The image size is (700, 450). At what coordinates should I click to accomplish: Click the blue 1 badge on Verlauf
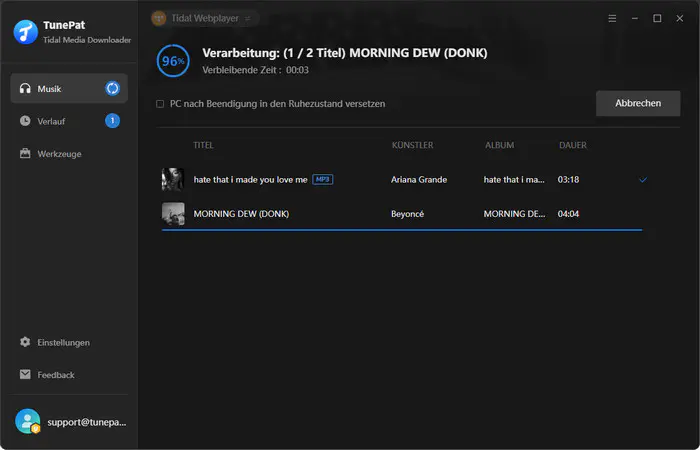(x=112, y=121)
